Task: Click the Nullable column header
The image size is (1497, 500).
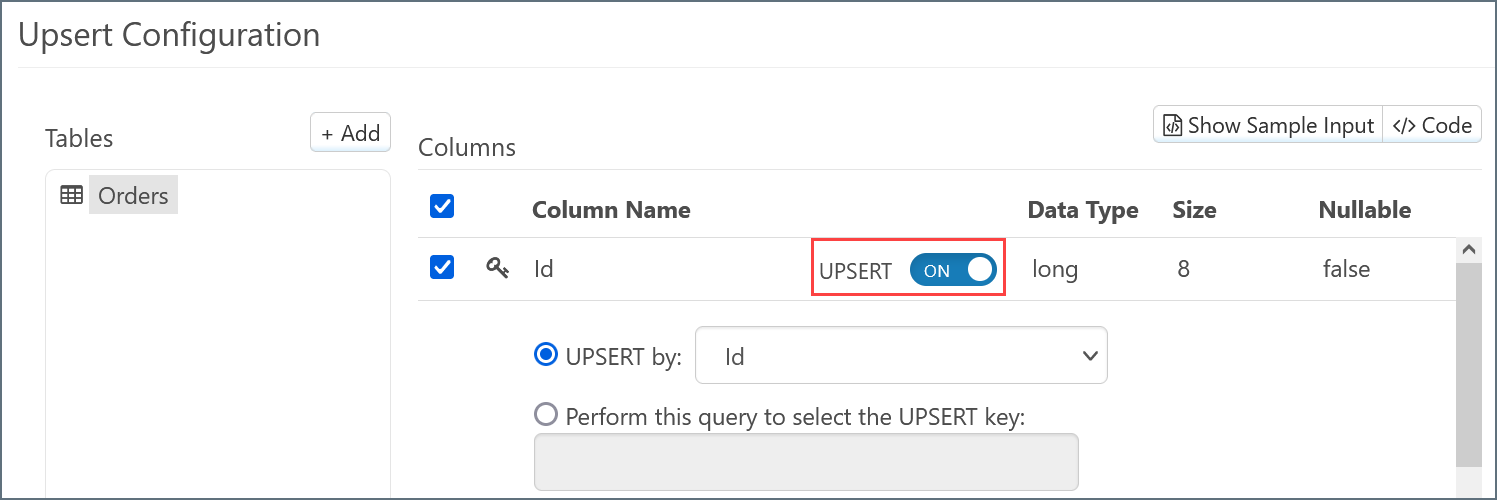Action: [x=1364, y=210]
